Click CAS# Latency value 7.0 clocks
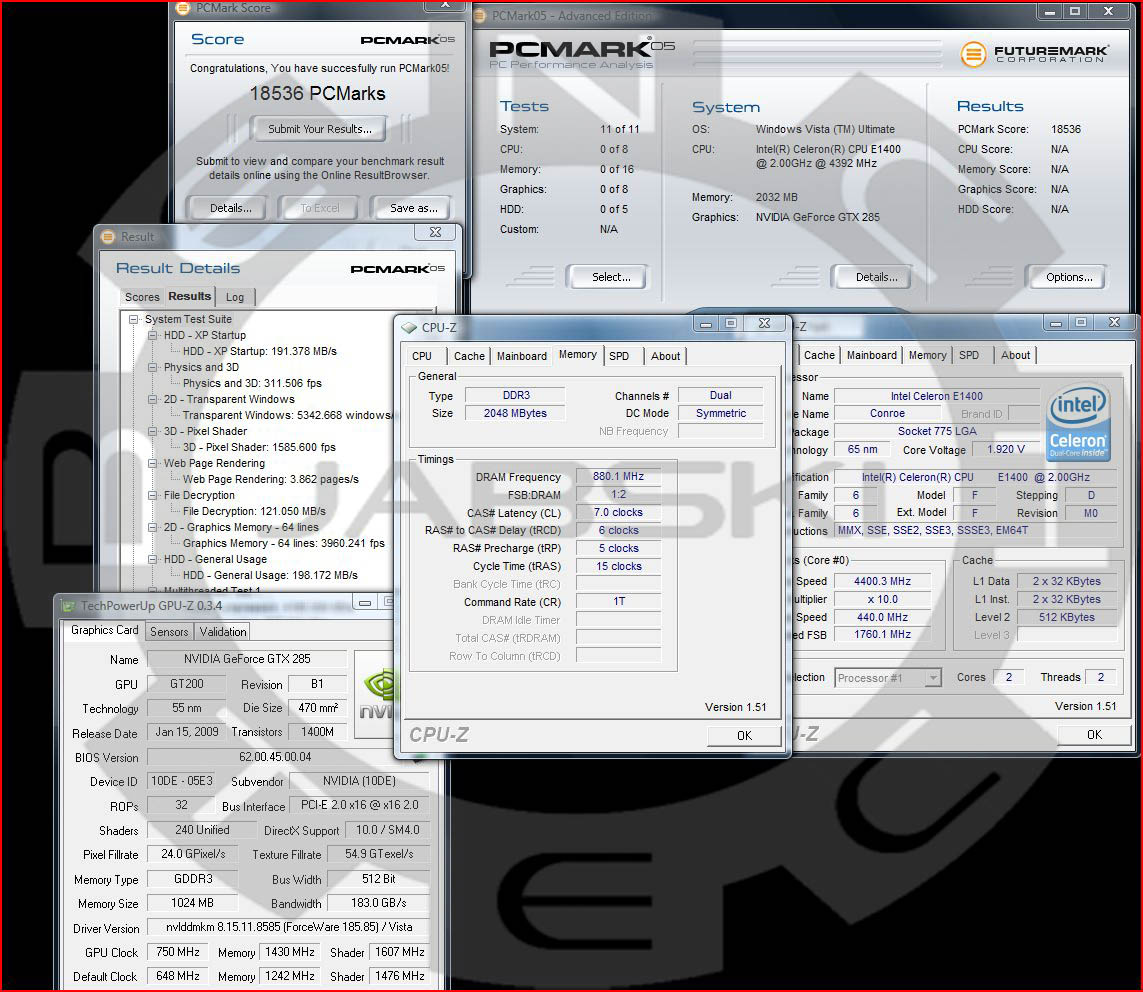 (618, 512)
